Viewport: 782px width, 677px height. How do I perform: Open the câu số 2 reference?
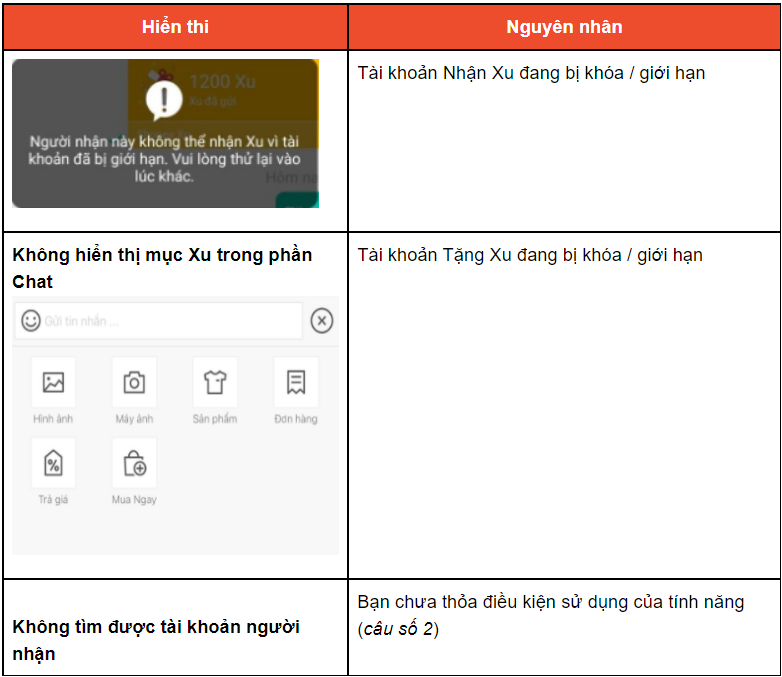coord(399,629)
